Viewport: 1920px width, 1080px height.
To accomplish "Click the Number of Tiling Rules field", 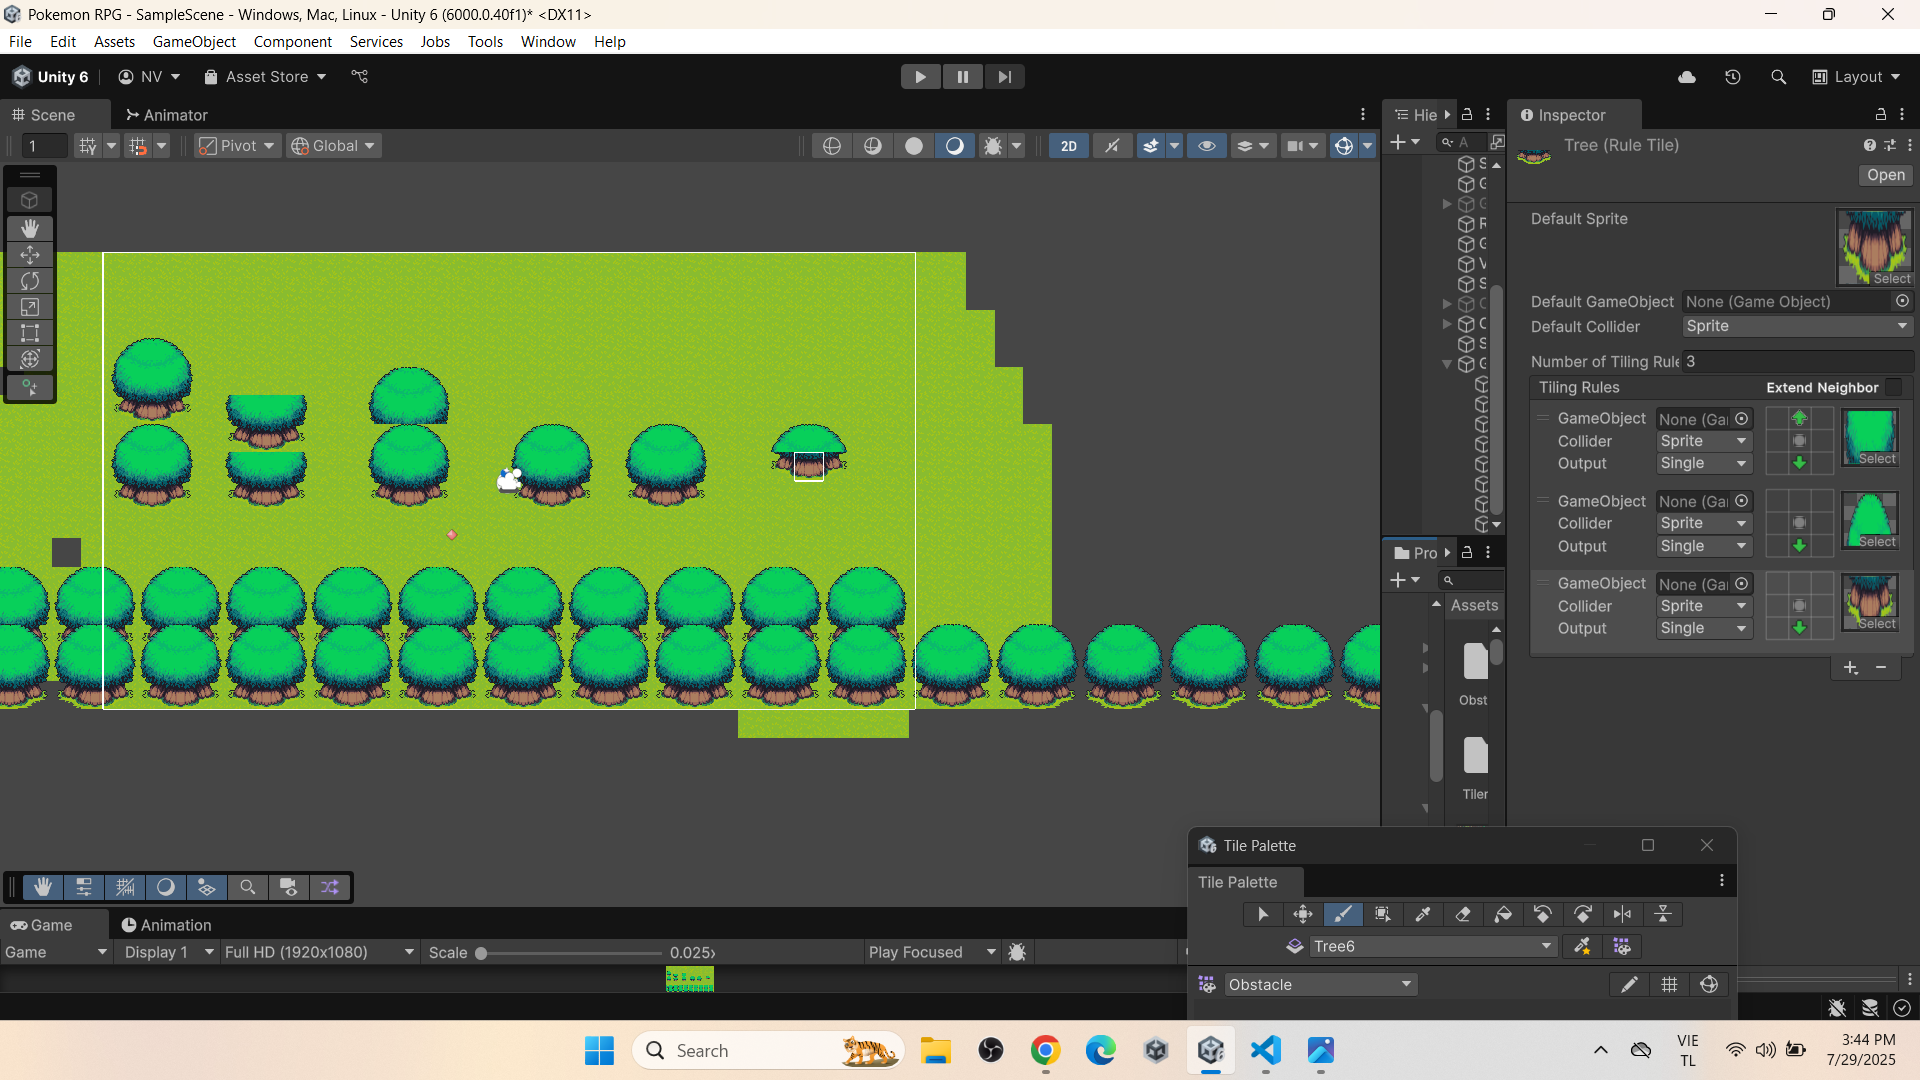I will (1797, 362).
